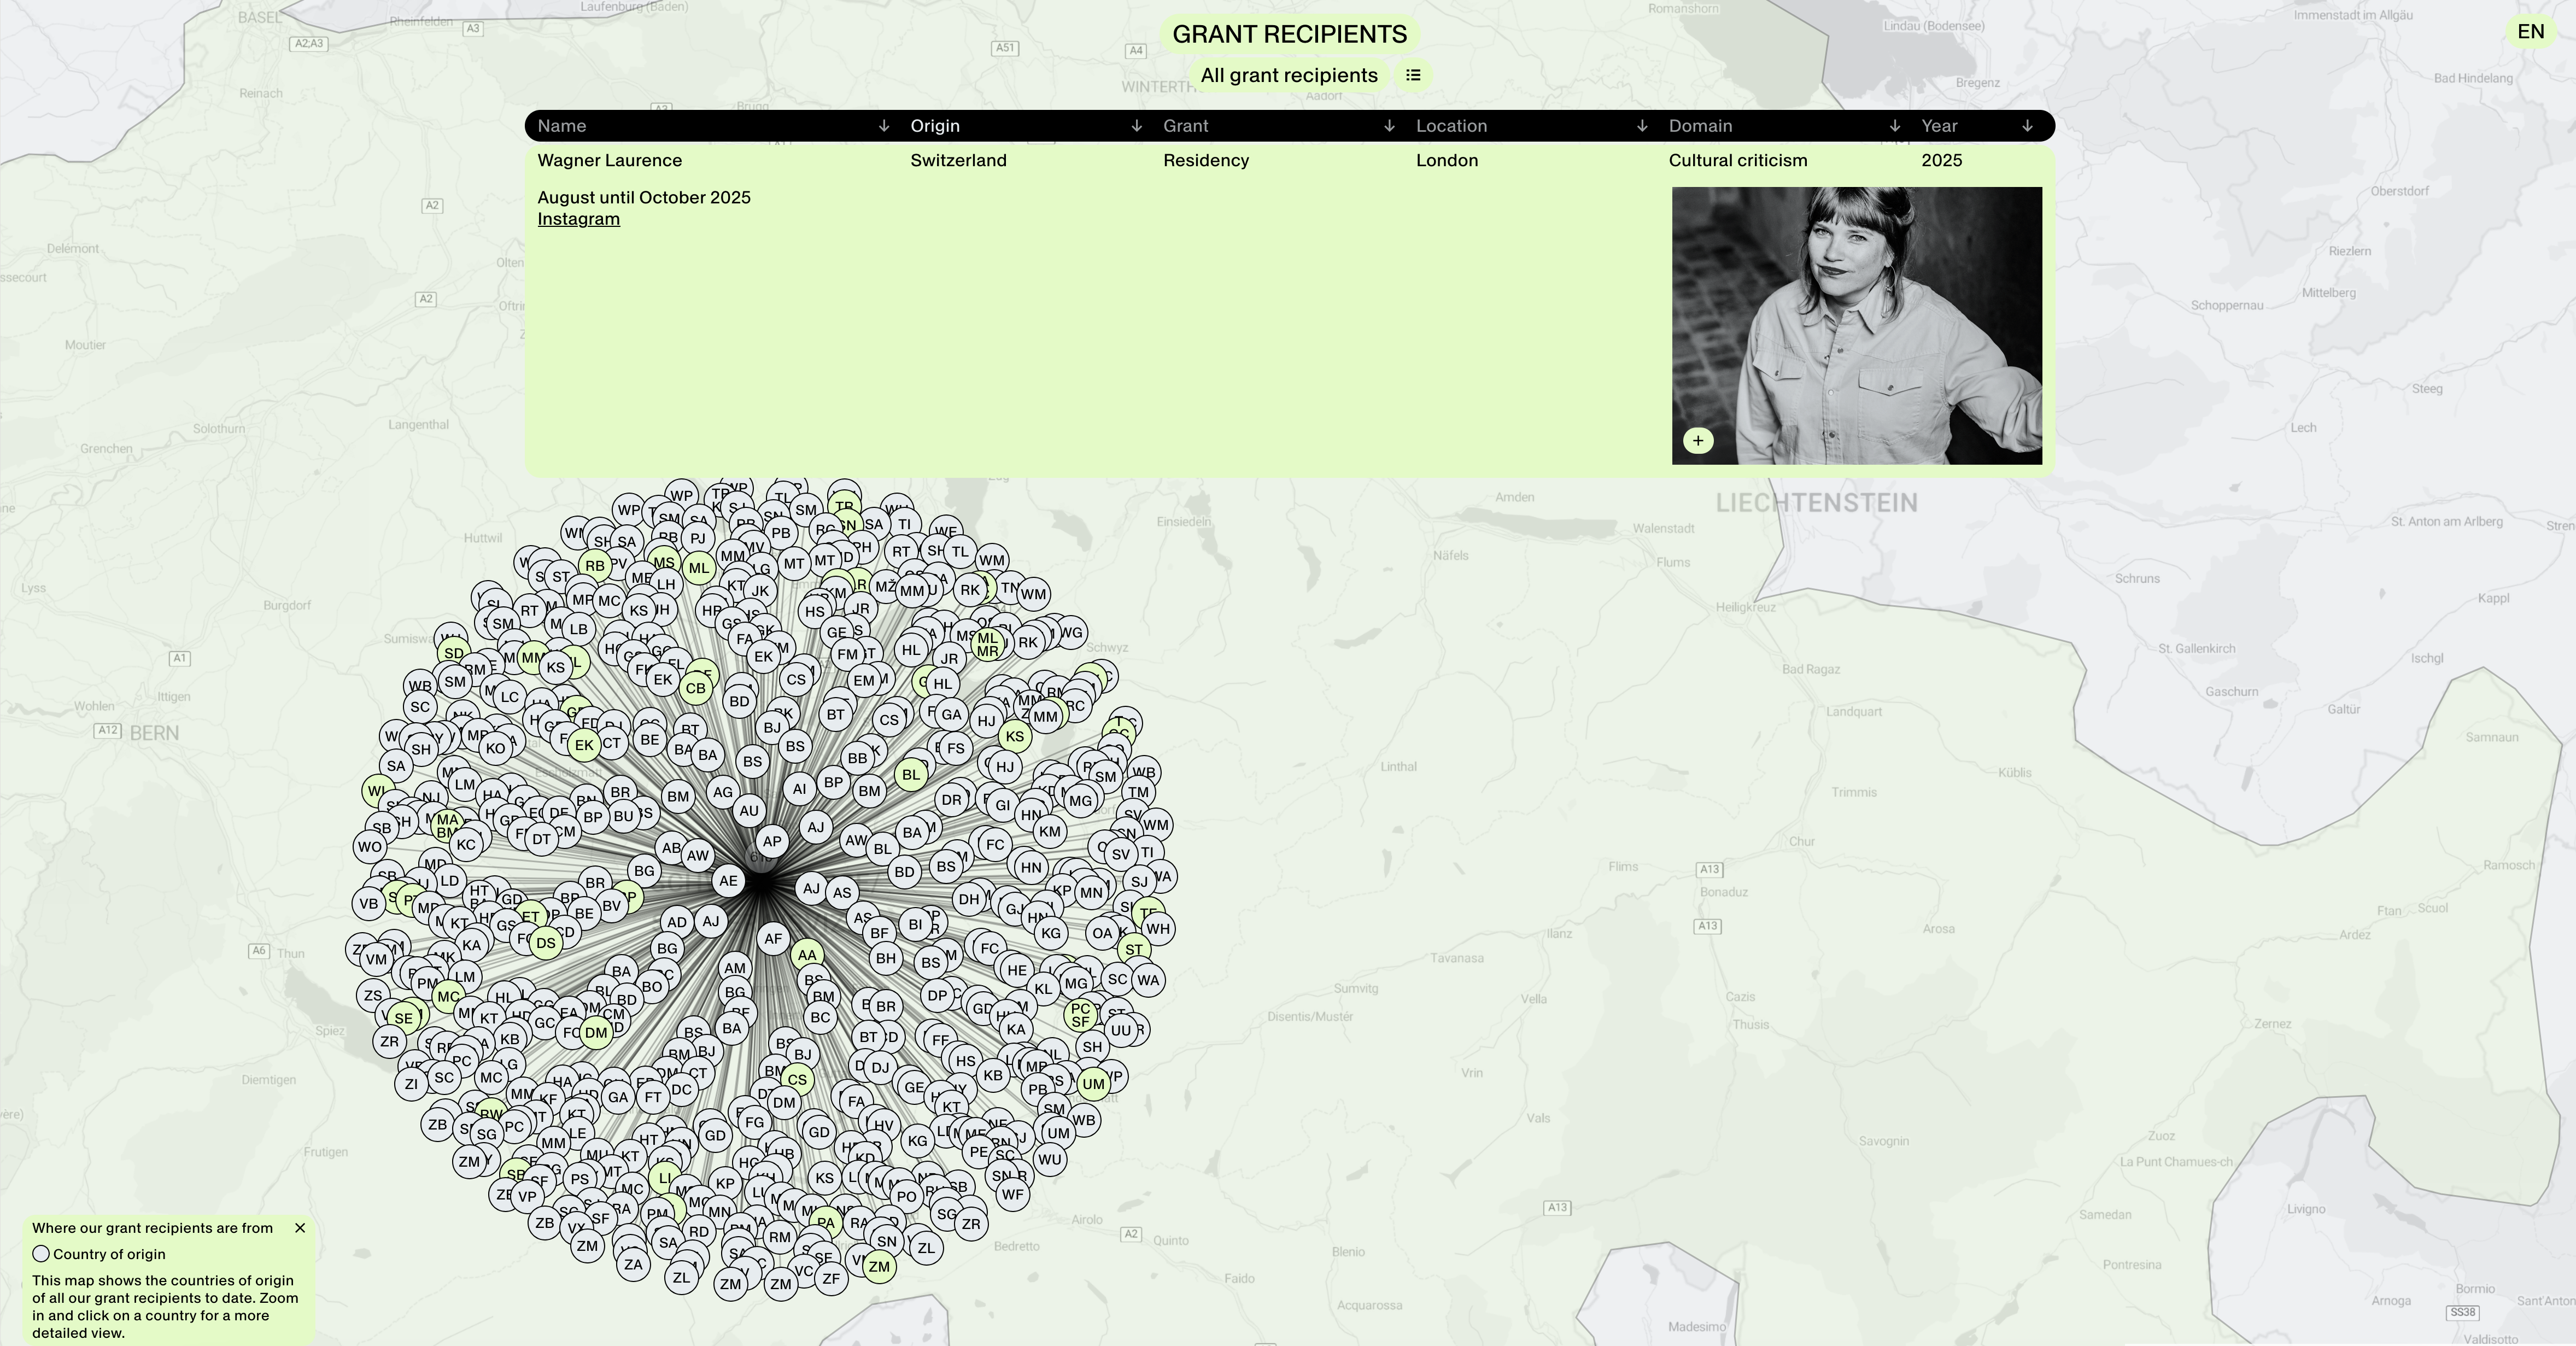Close the grant recipients info panel

[x=300, y=1228]
